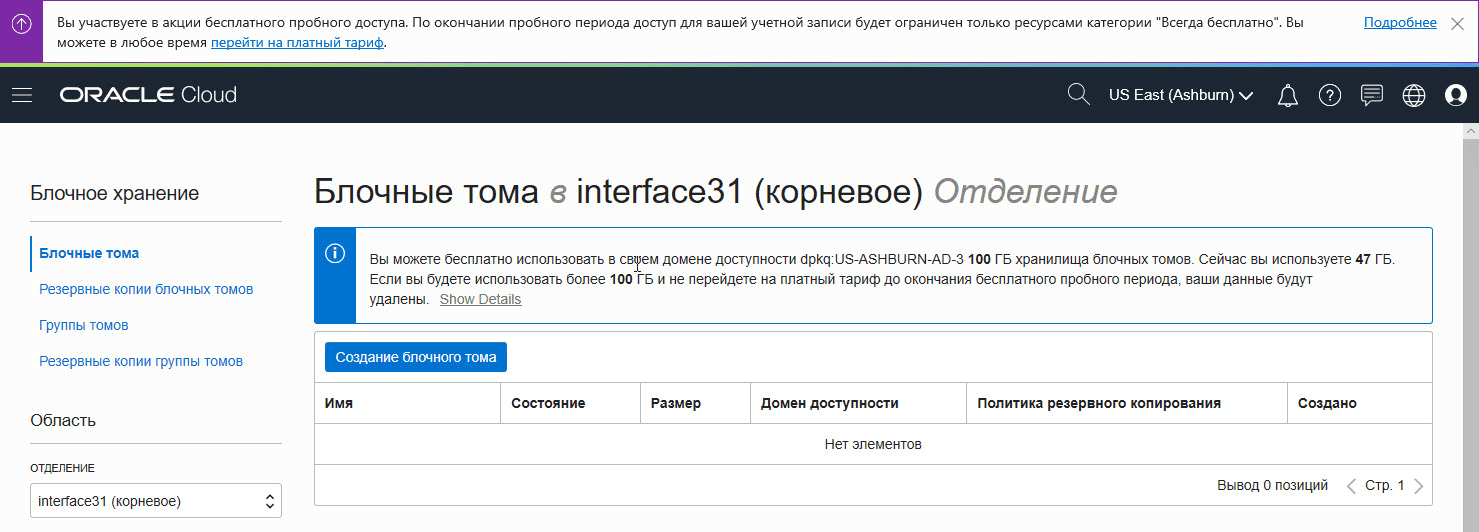Open the user profile avatar menu
This screenshot has height=532, width=1479.
coord(1455,96)
